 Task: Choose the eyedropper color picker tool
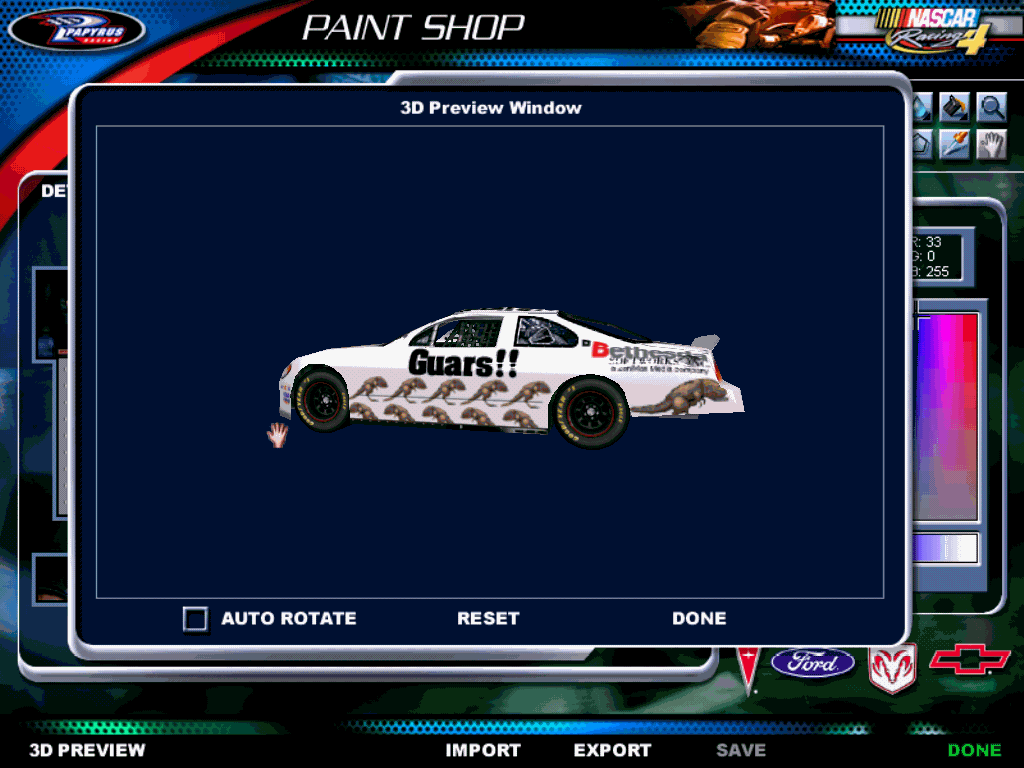pyautogui.click(x=956, y=145)
